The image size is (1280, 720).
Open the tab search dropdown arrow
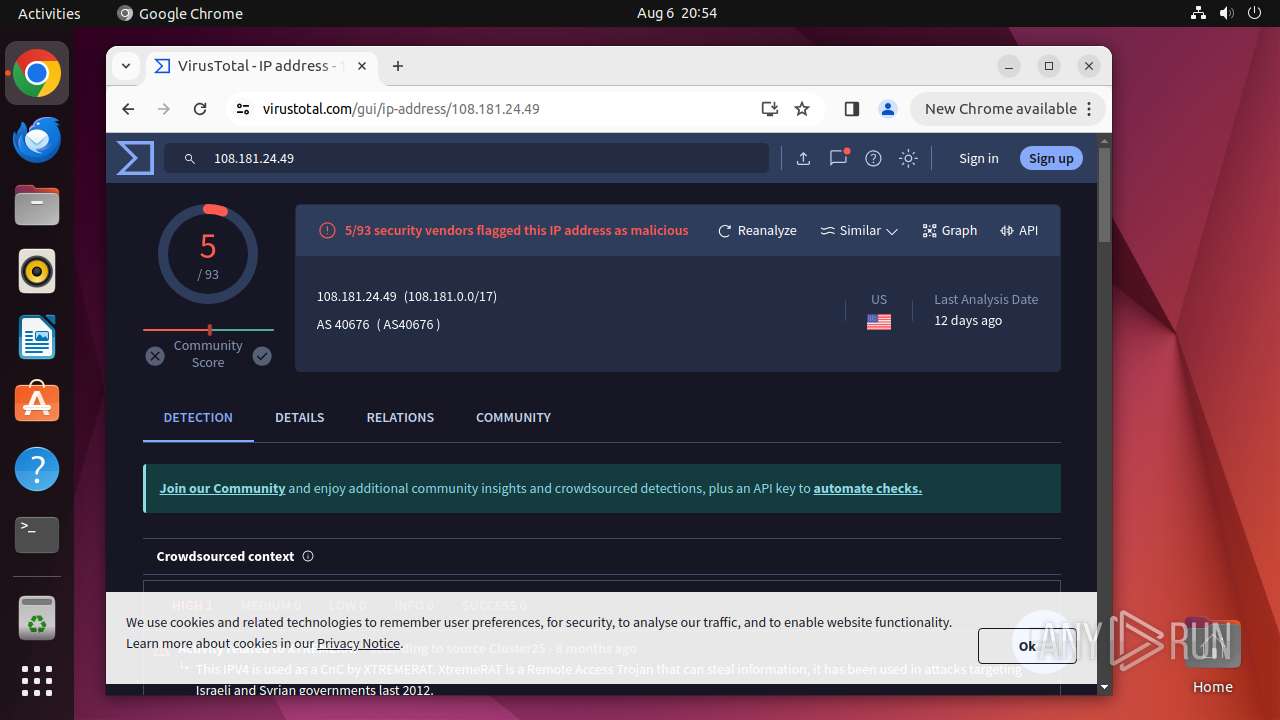[x=126, y=66]
